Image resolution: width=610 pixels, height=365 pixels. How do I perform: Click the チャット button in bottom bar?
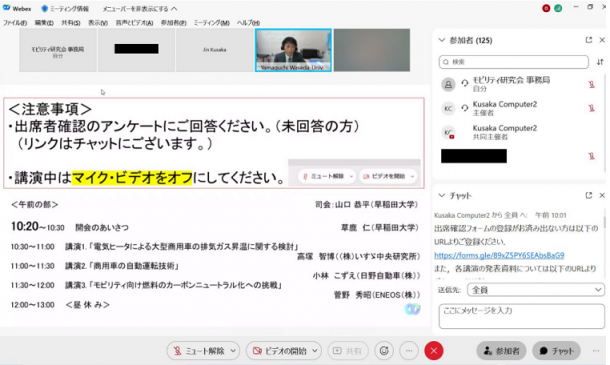pyautogui.click(x=557, y=351)
